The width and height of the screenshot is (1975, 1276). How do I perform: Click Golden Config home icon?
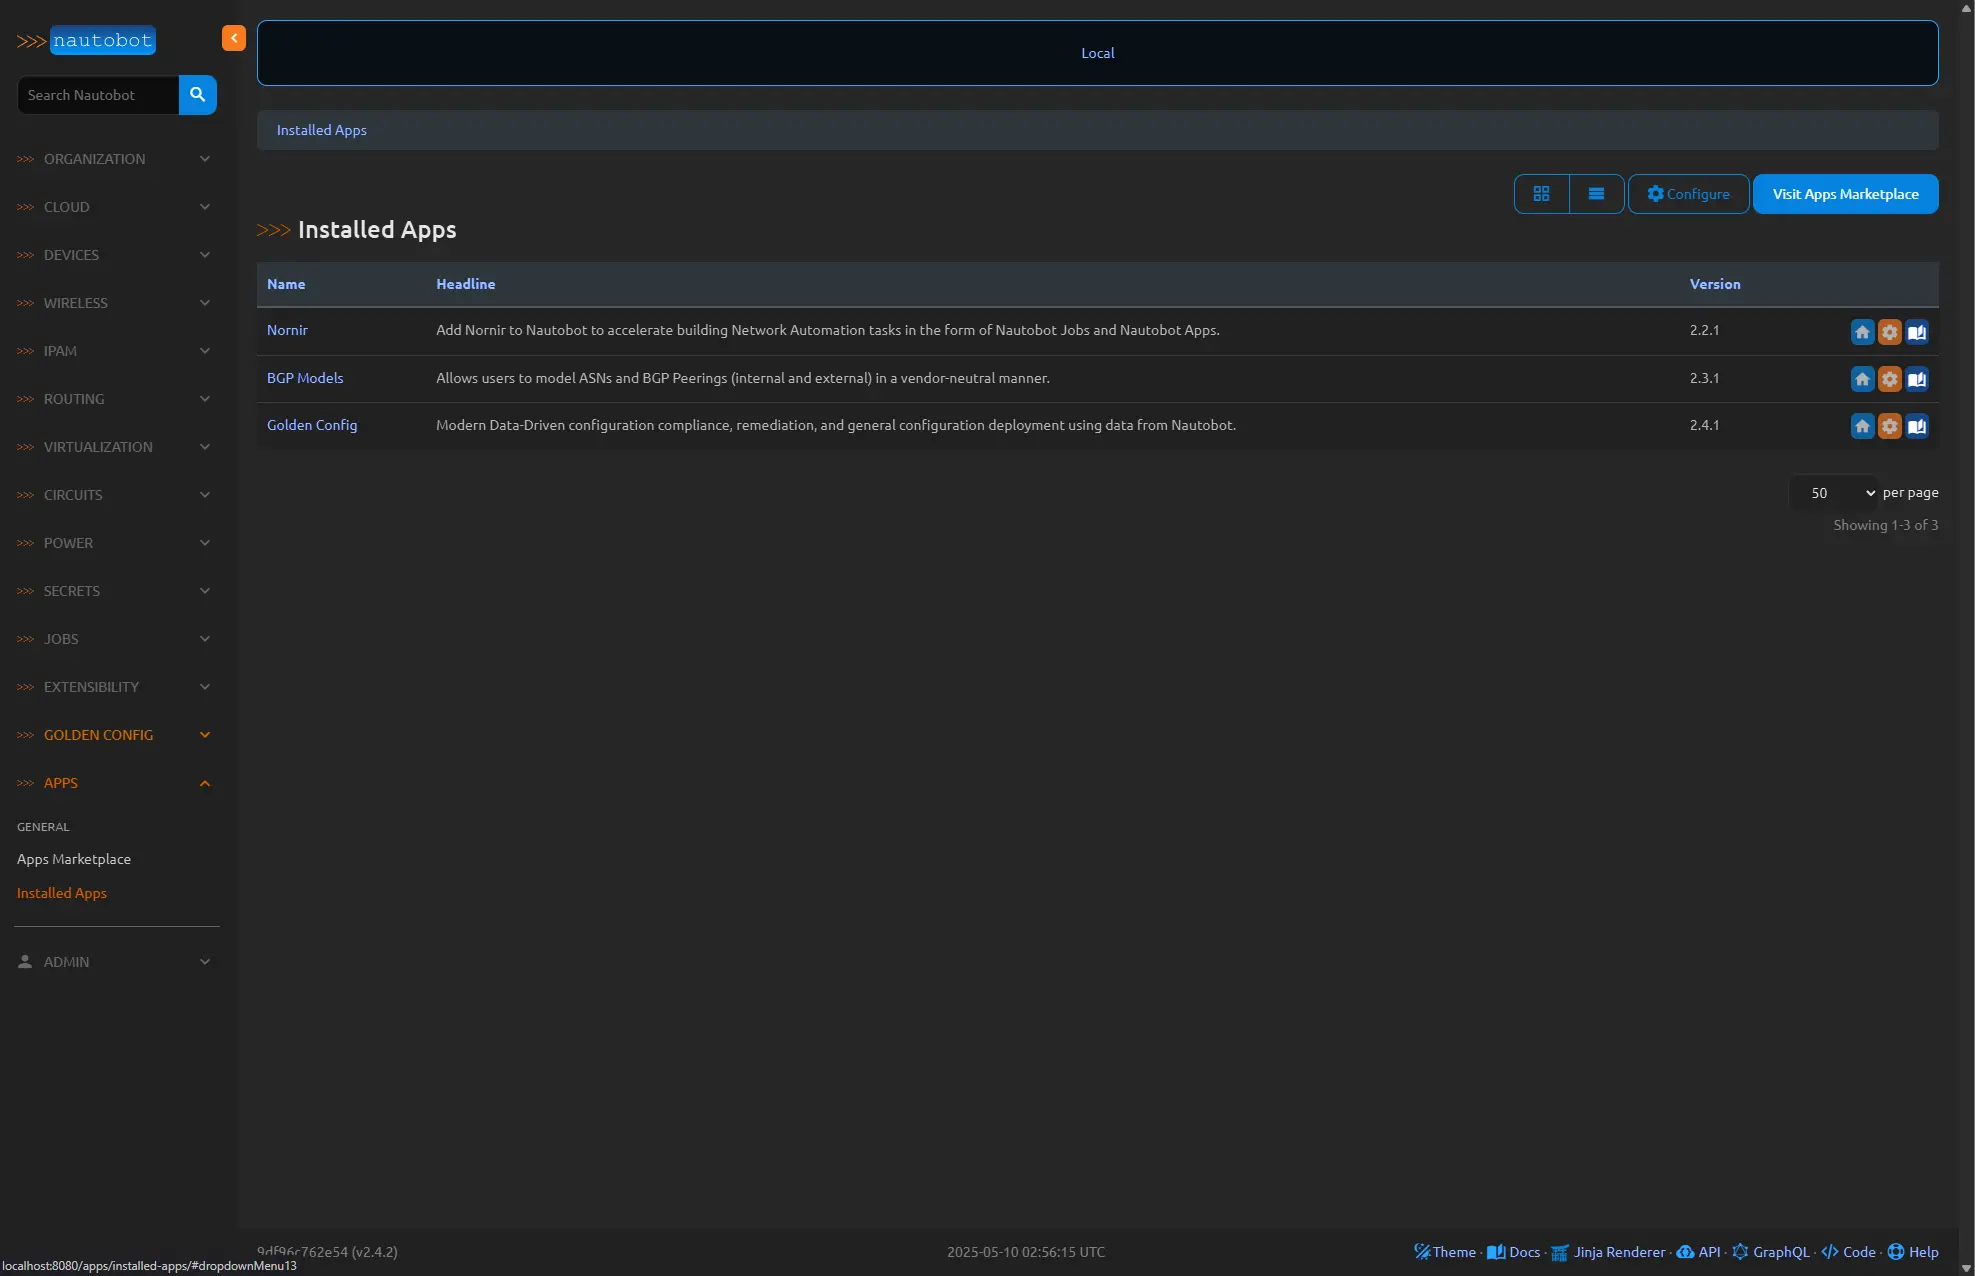(x=1862, y=426)
